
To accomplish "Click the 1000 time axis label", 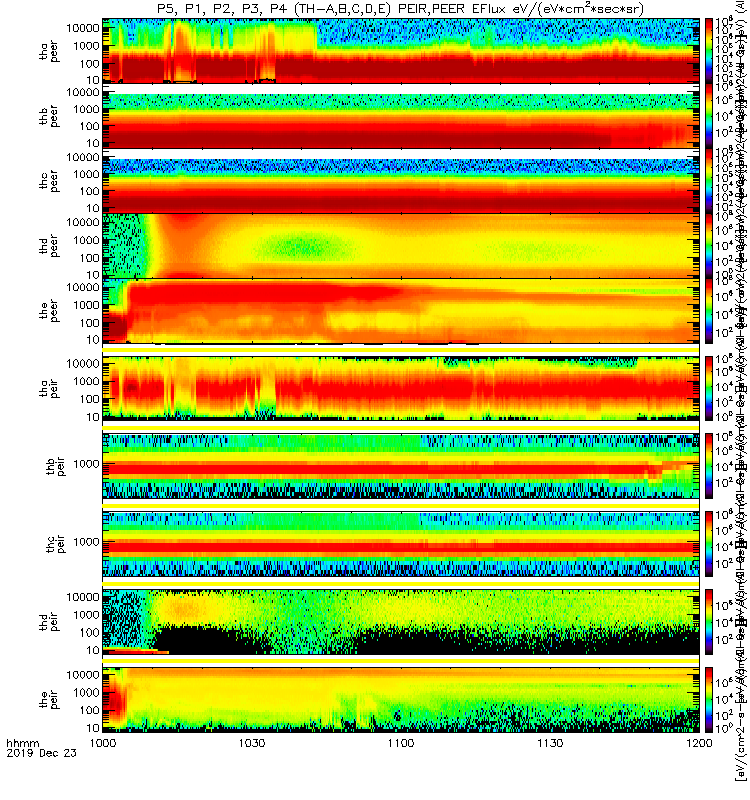I will tap(103, 743).
